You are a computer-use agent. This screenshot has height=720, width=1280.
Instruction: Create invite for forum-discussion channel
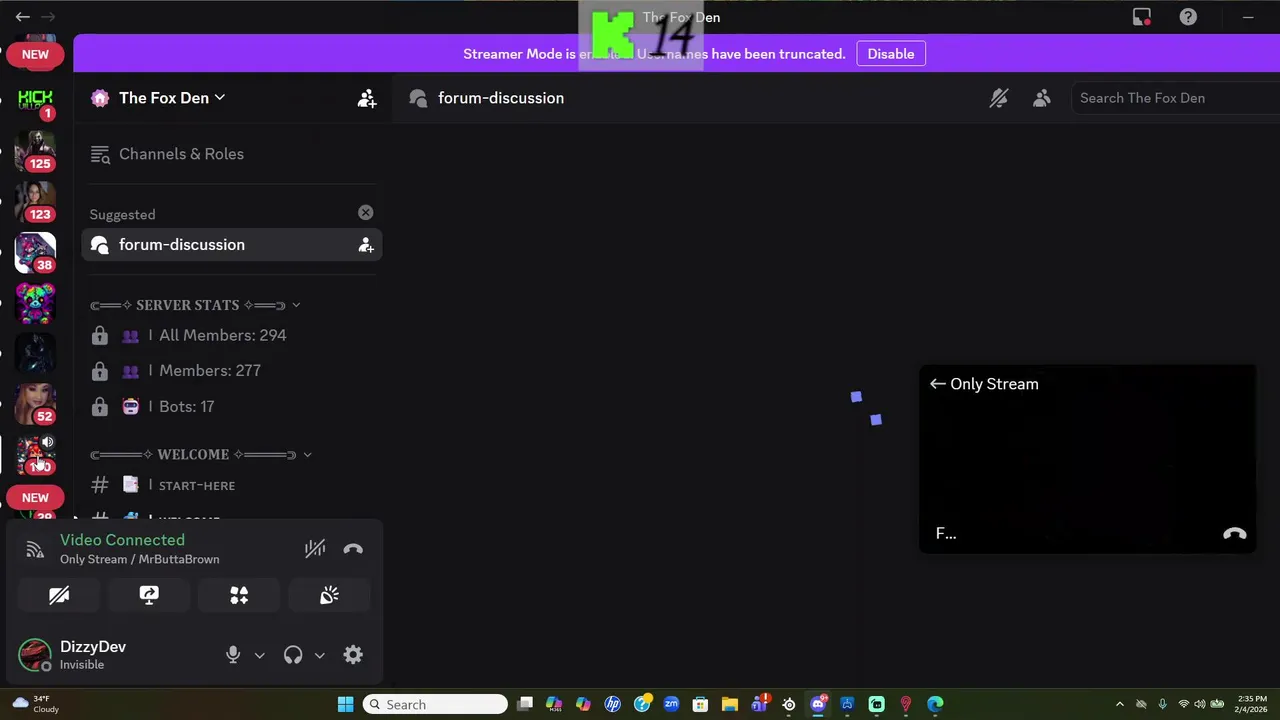(366, 245)
